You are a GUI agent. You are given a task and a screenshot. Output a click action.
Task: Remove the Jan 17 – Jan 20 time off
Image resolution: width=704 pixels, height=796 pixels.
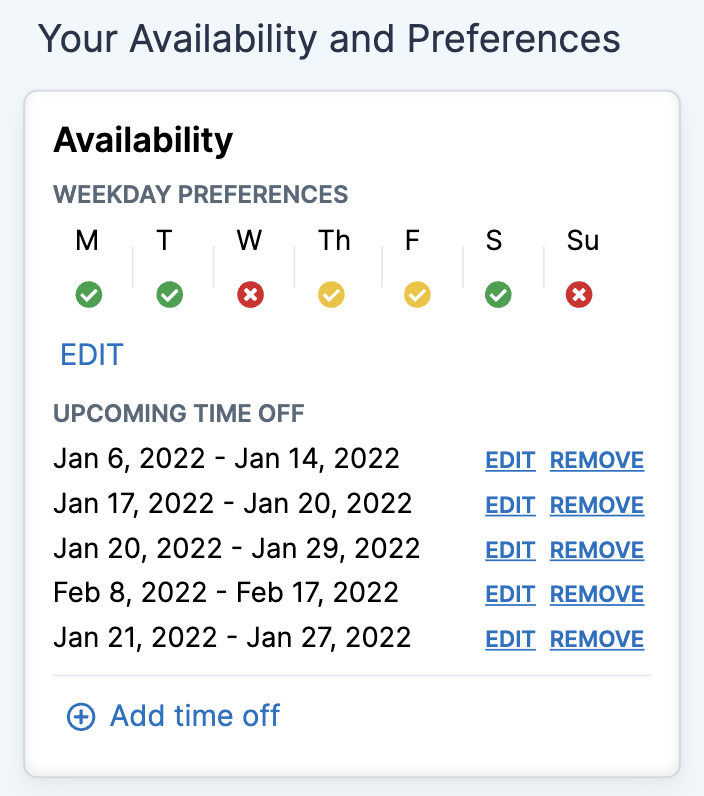(x=597, y=505)
